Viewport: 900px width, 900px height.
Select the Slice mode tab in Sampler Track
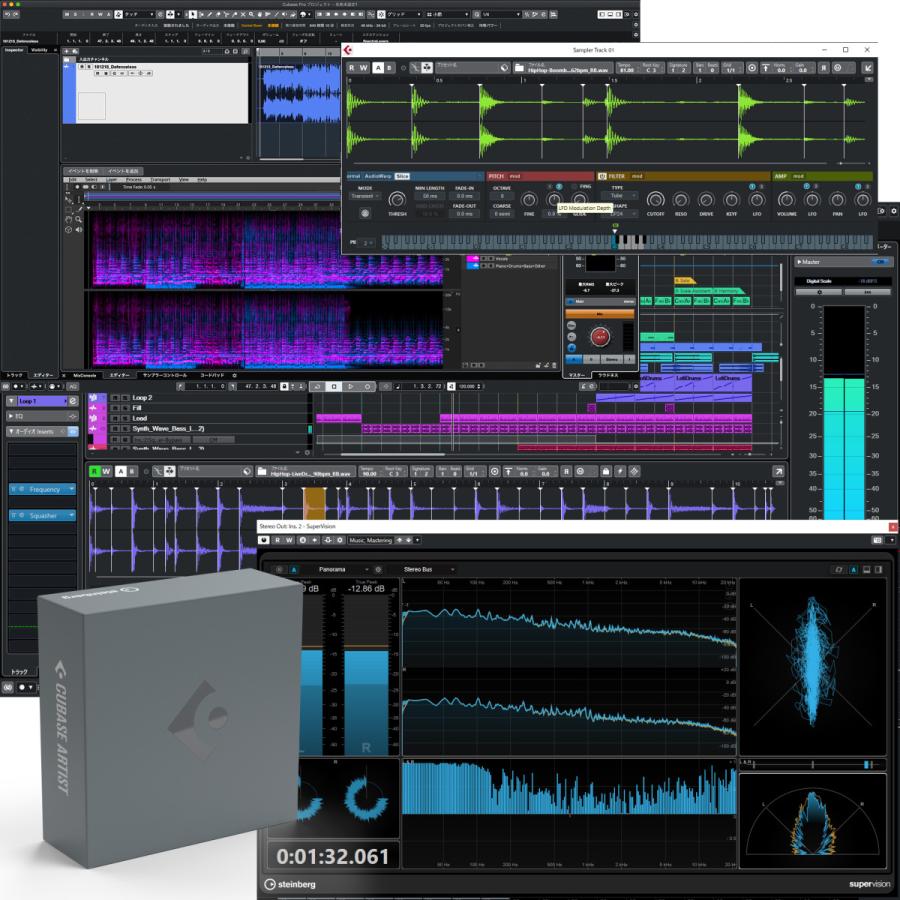pos(402,176)
